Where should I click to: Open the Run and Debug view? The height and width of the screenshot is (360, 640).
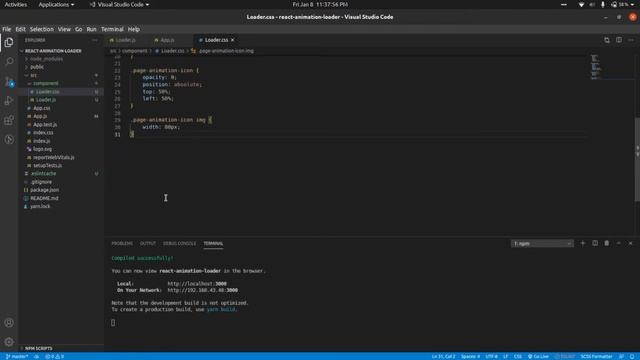pos(9,101)
